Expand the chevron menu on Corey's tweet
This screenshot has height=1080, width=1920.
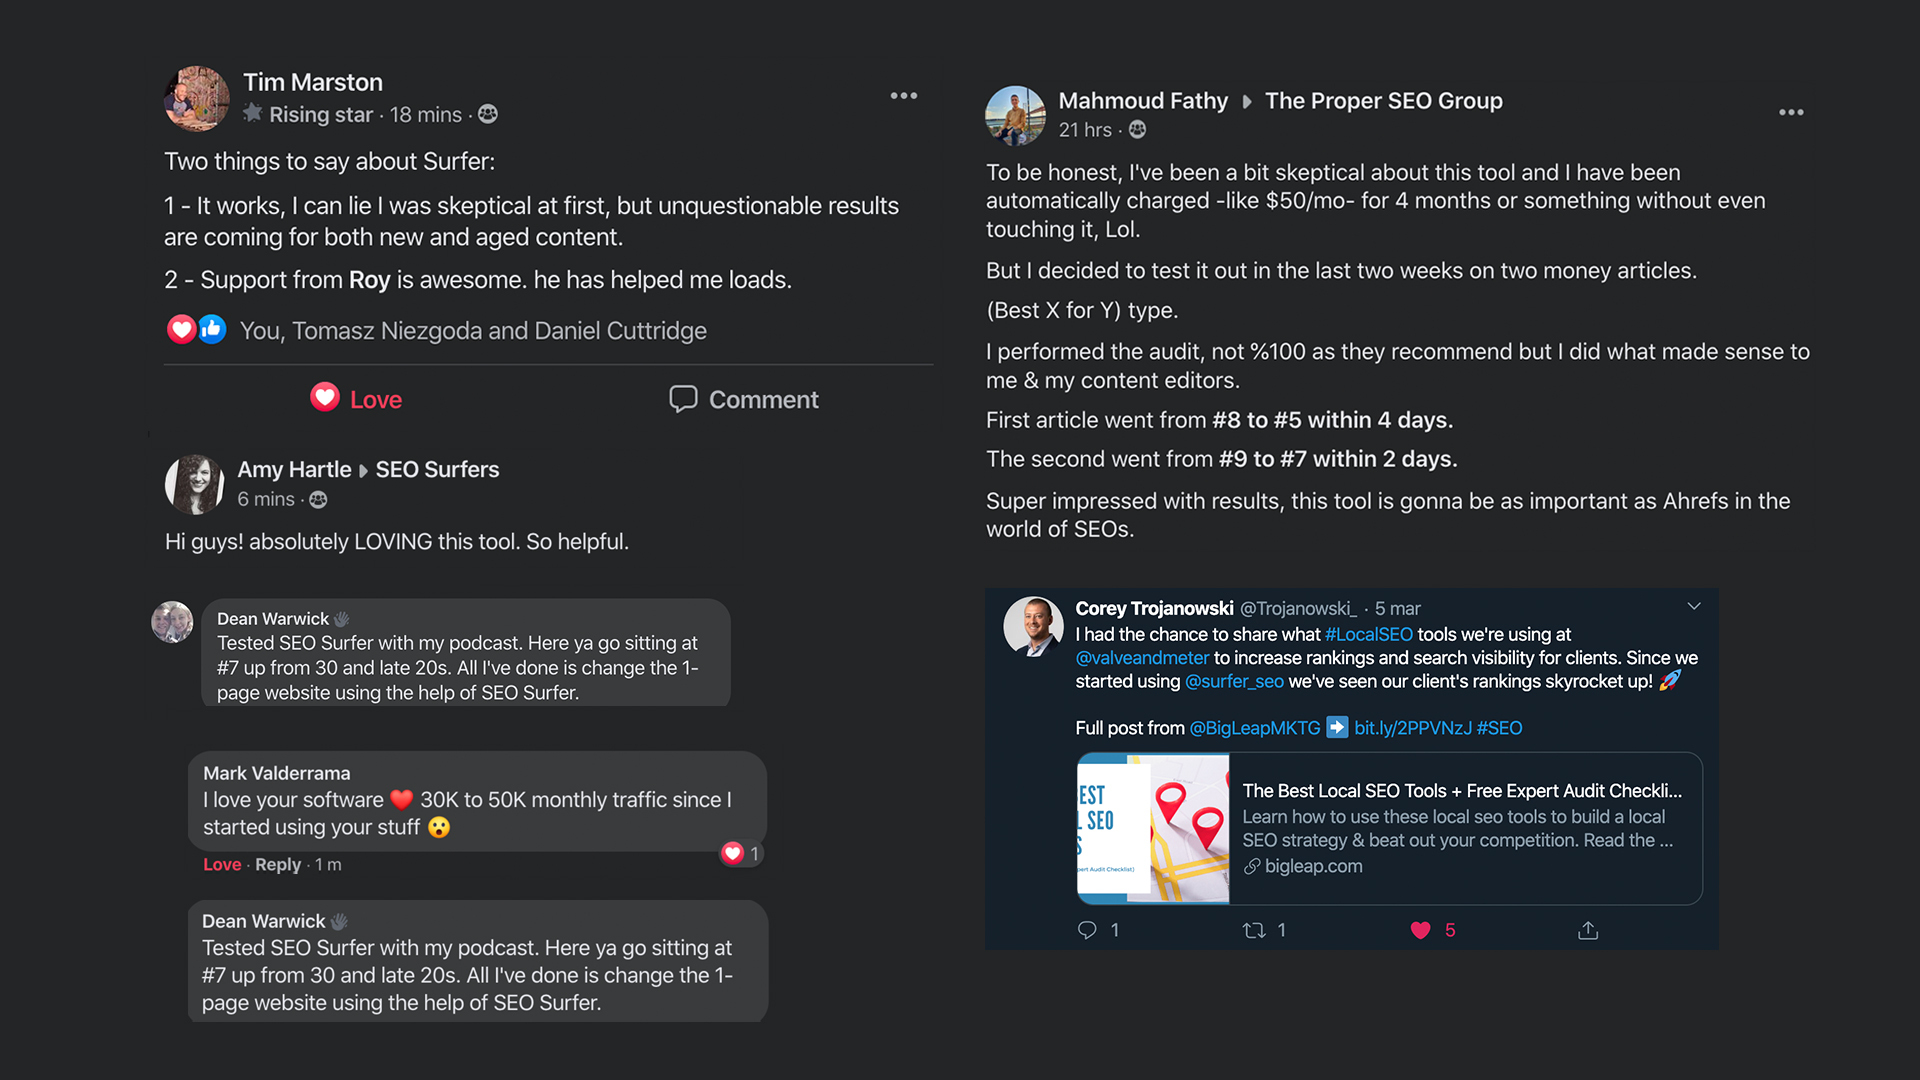[x=1694, y=606]
